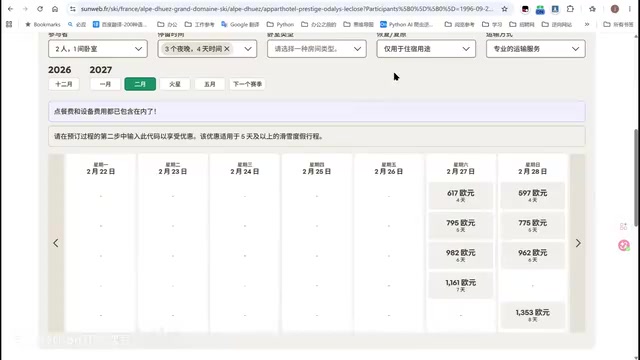Image resolution: width=640 pixels, height=360 pixels.
Task: Open the Google 翻译 bookmark
Action: coord(240,24)
